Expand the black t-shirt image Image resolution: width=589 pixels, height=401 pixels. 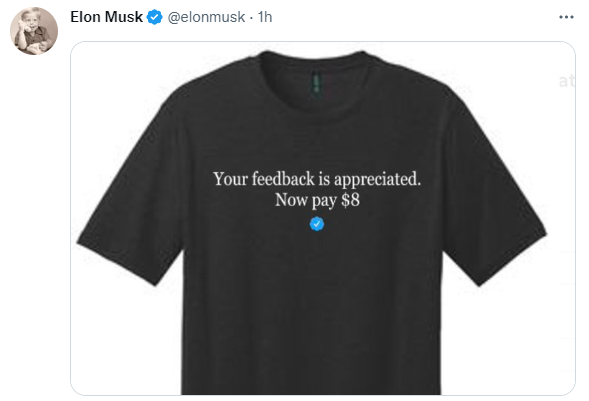click(323, 218)
